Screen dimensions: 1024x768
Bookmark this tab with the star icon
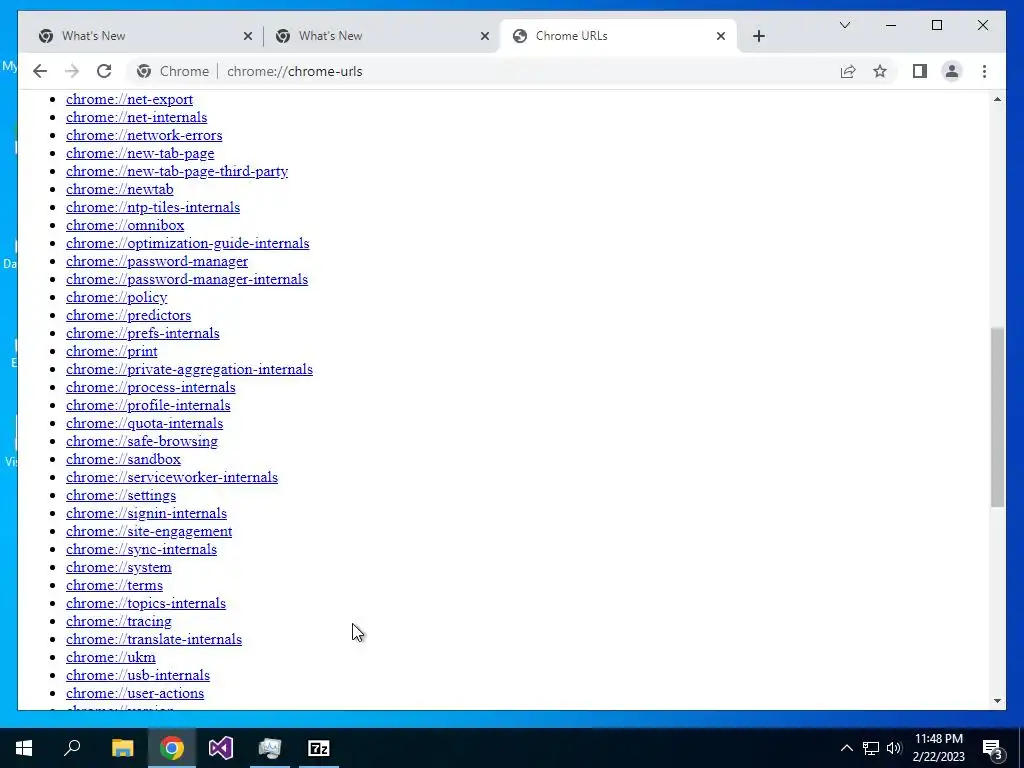tap(880, 71)
